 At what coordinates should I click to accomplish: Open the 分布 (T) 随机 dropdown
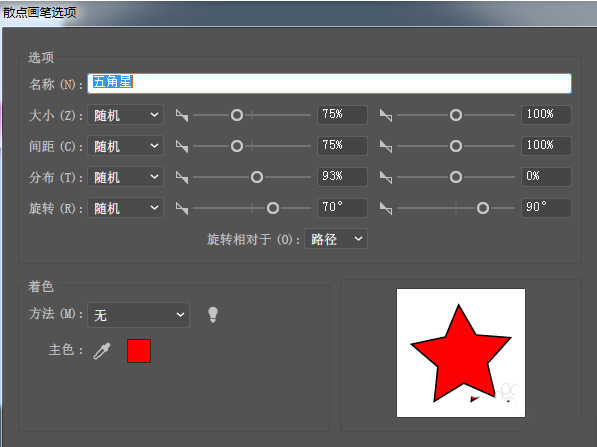point(126,177)
